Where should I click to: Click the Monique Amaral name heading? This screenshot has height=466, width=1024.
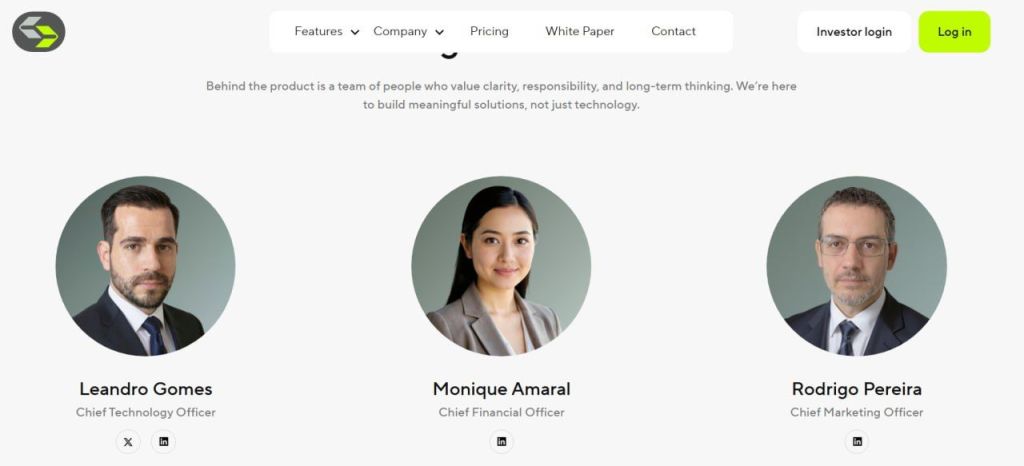(502, 389)
